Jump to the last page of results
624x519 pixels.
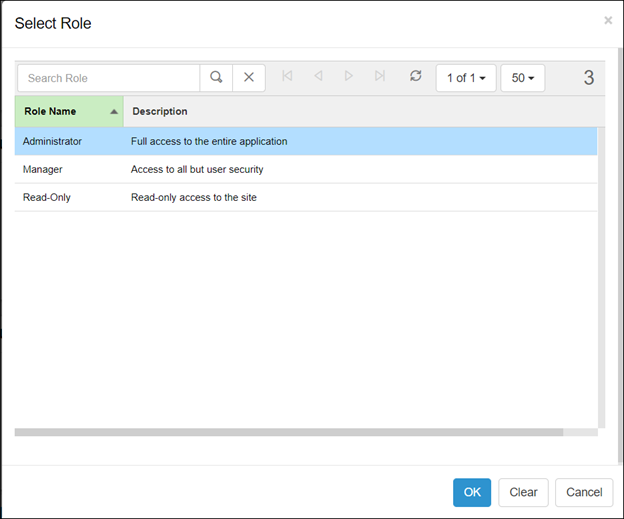point(379,77)
